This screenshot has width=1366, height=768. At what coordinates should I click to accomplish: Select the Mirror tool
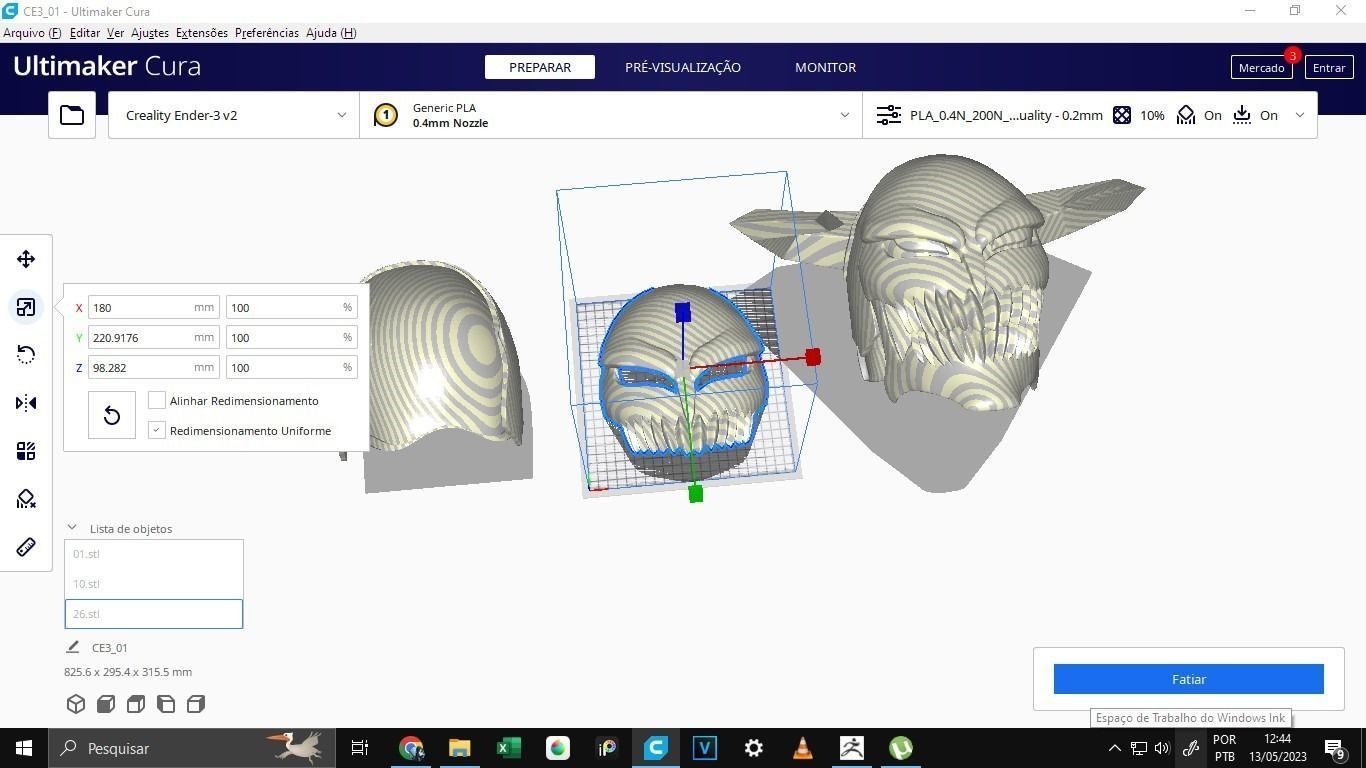coord(26,403)
